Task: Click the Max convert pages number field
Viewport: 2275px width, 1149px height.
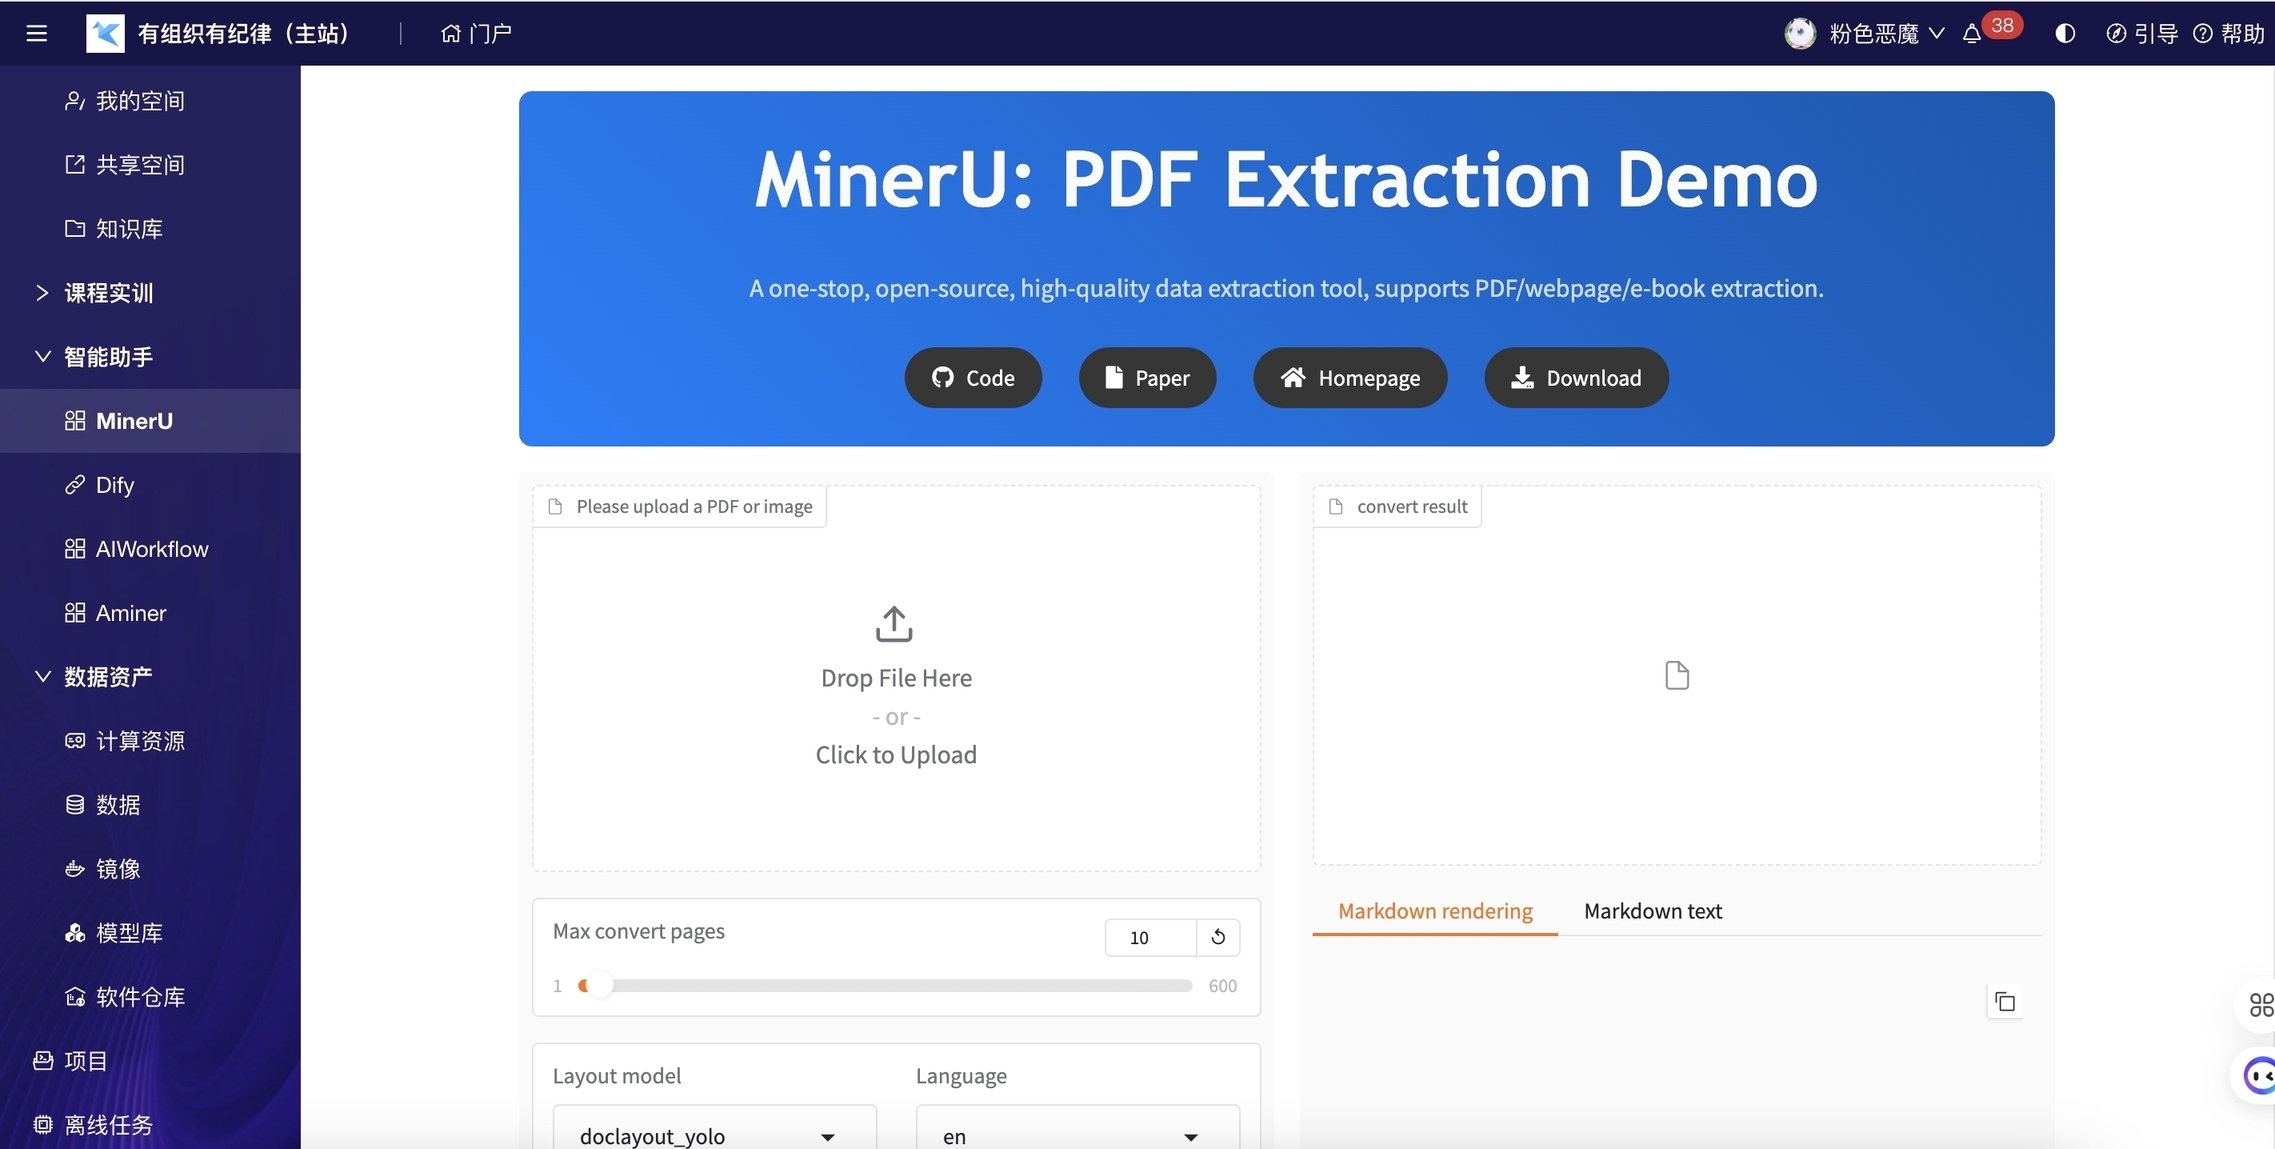Action: click(x=1150, y=937)
